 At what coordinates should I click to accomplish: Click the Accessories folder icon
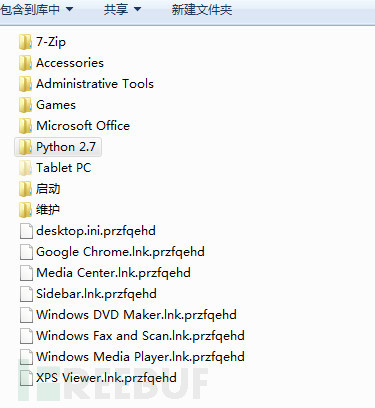coord(26,63)
